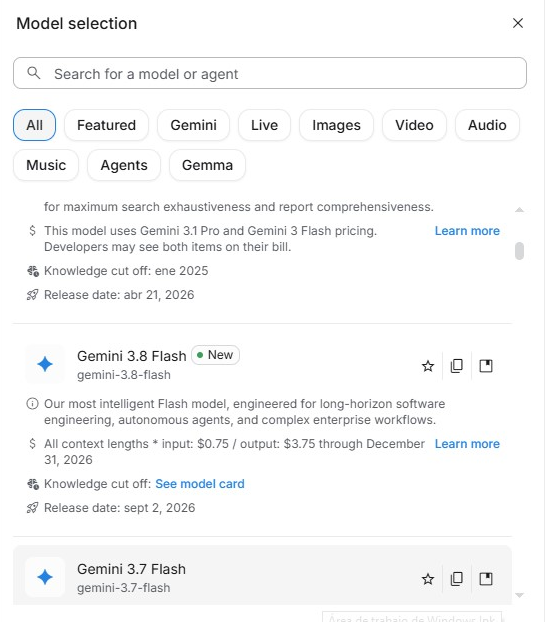Show Audio models
Image resolution: width=545 pixels, height=622 pixels.
click(487, 125)
